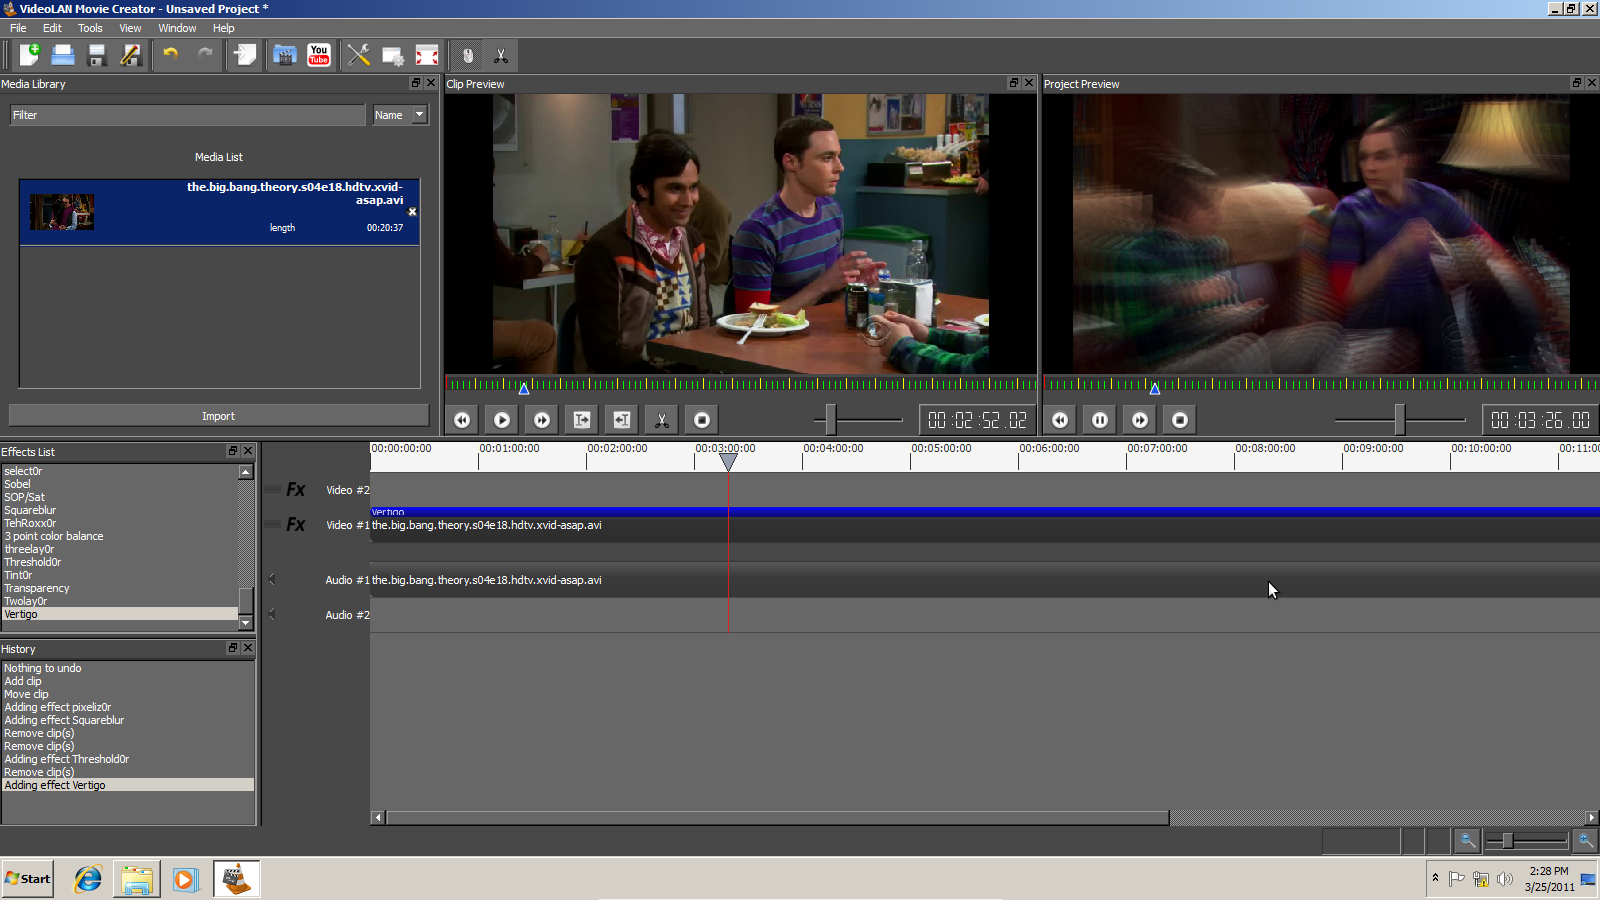Select the Transparency effect in Effects List
1600x900 pixels.
[x=37, y=588]
